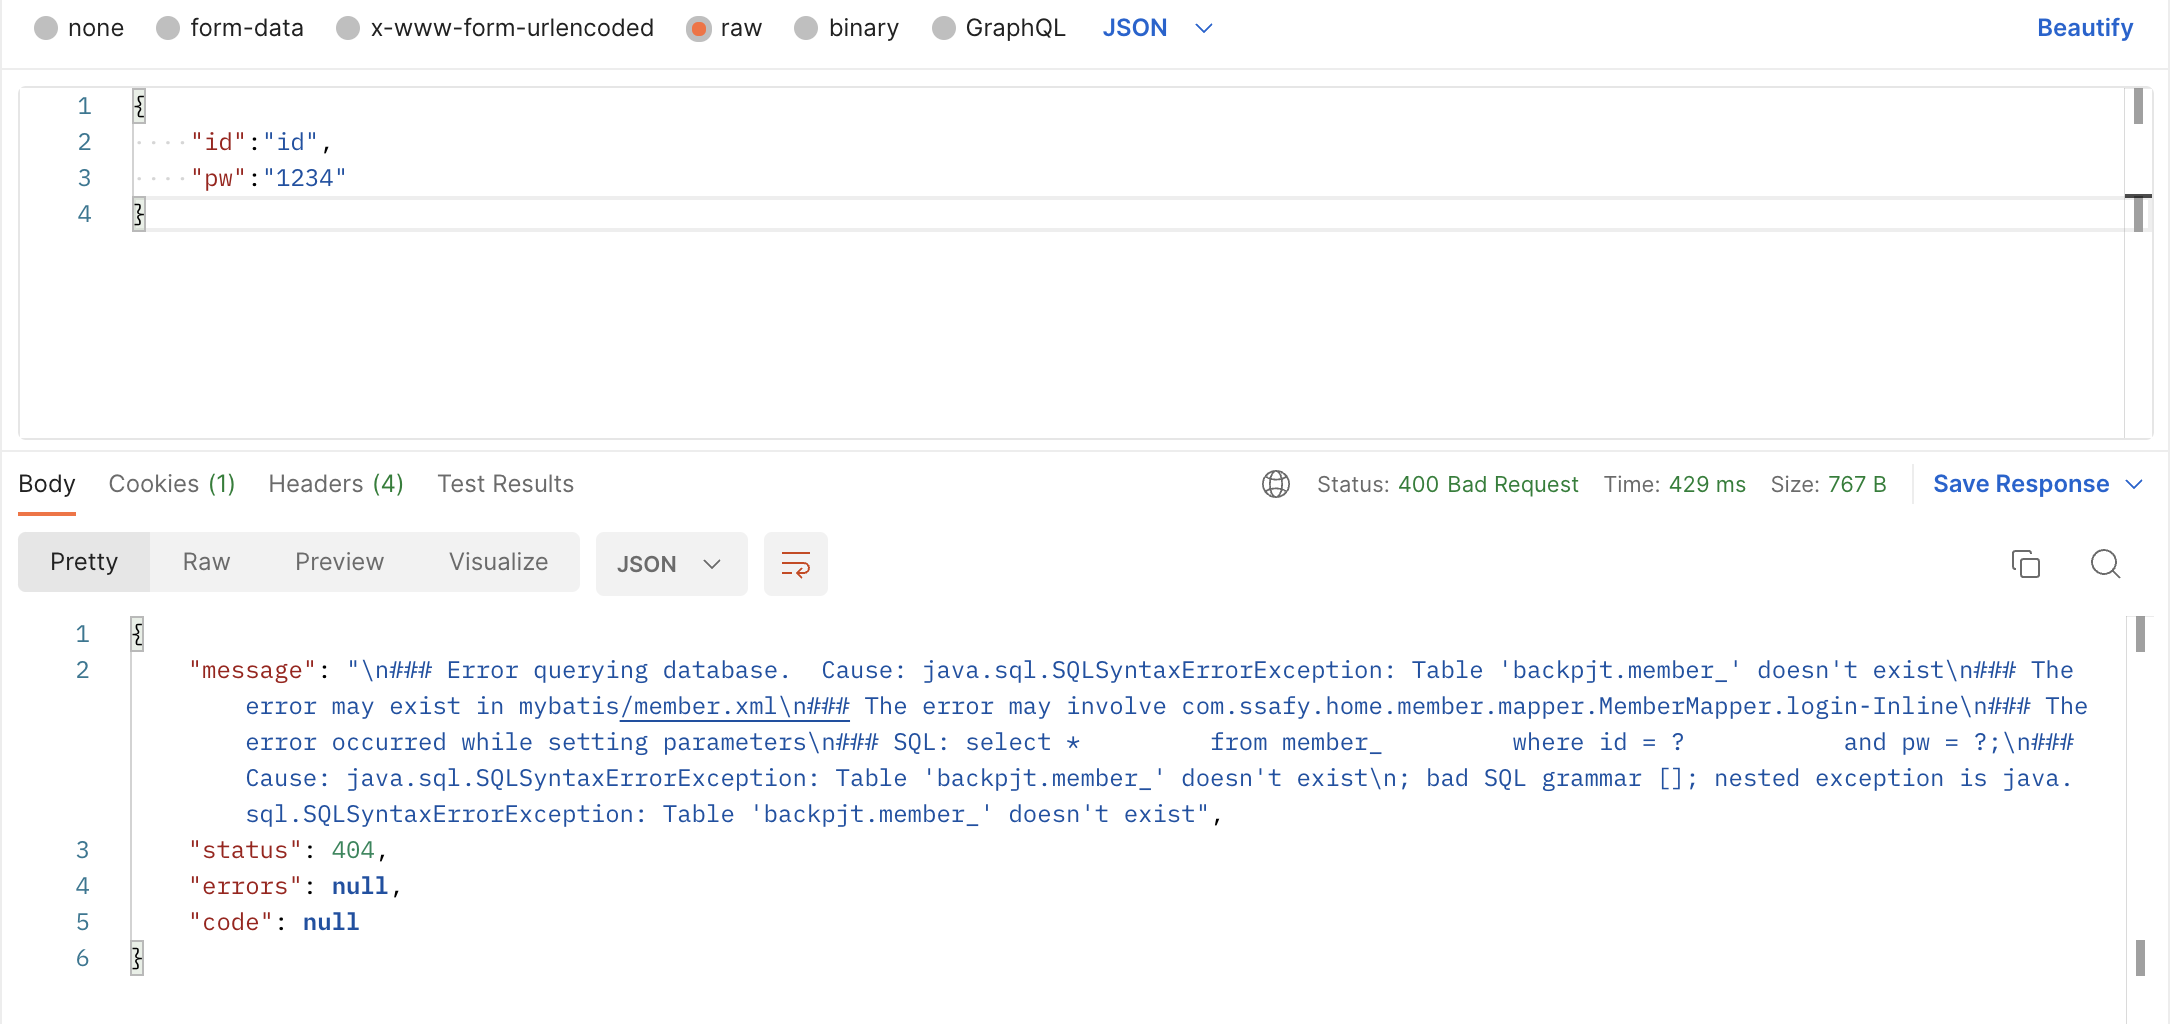
Task: Copy the response body with the copy icon
Action: pos(2025,564)
